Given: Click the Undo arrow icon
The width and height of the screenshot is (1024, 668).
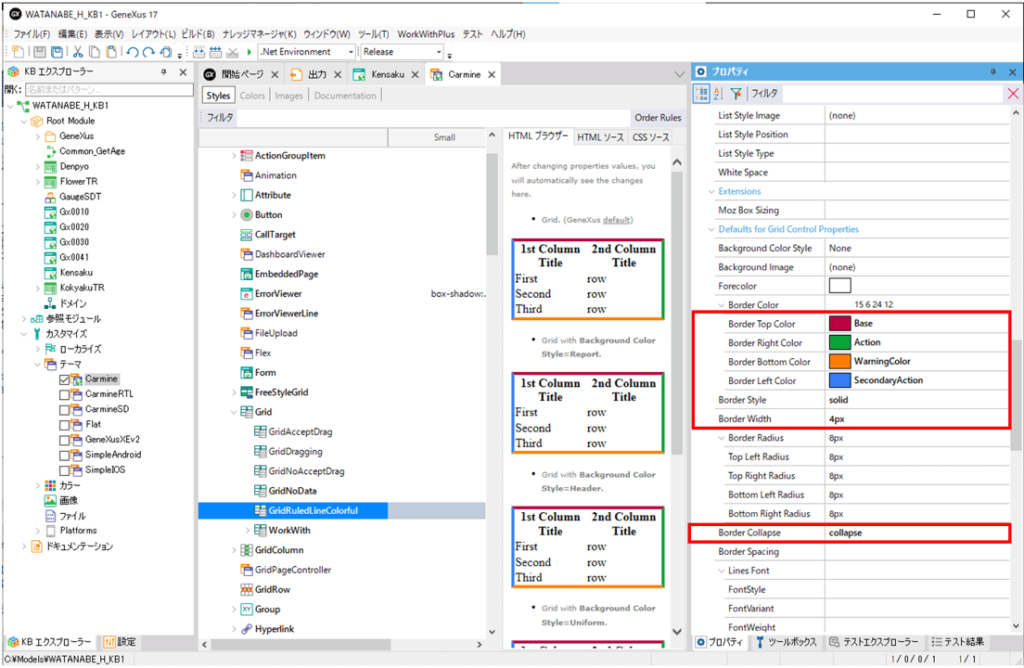Looking at the screenshot, I should tap(133, 52).
